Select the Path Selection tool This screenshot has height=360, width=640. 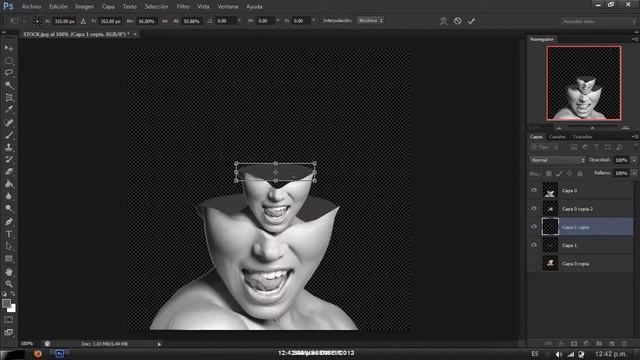click(x=9, y=246)
